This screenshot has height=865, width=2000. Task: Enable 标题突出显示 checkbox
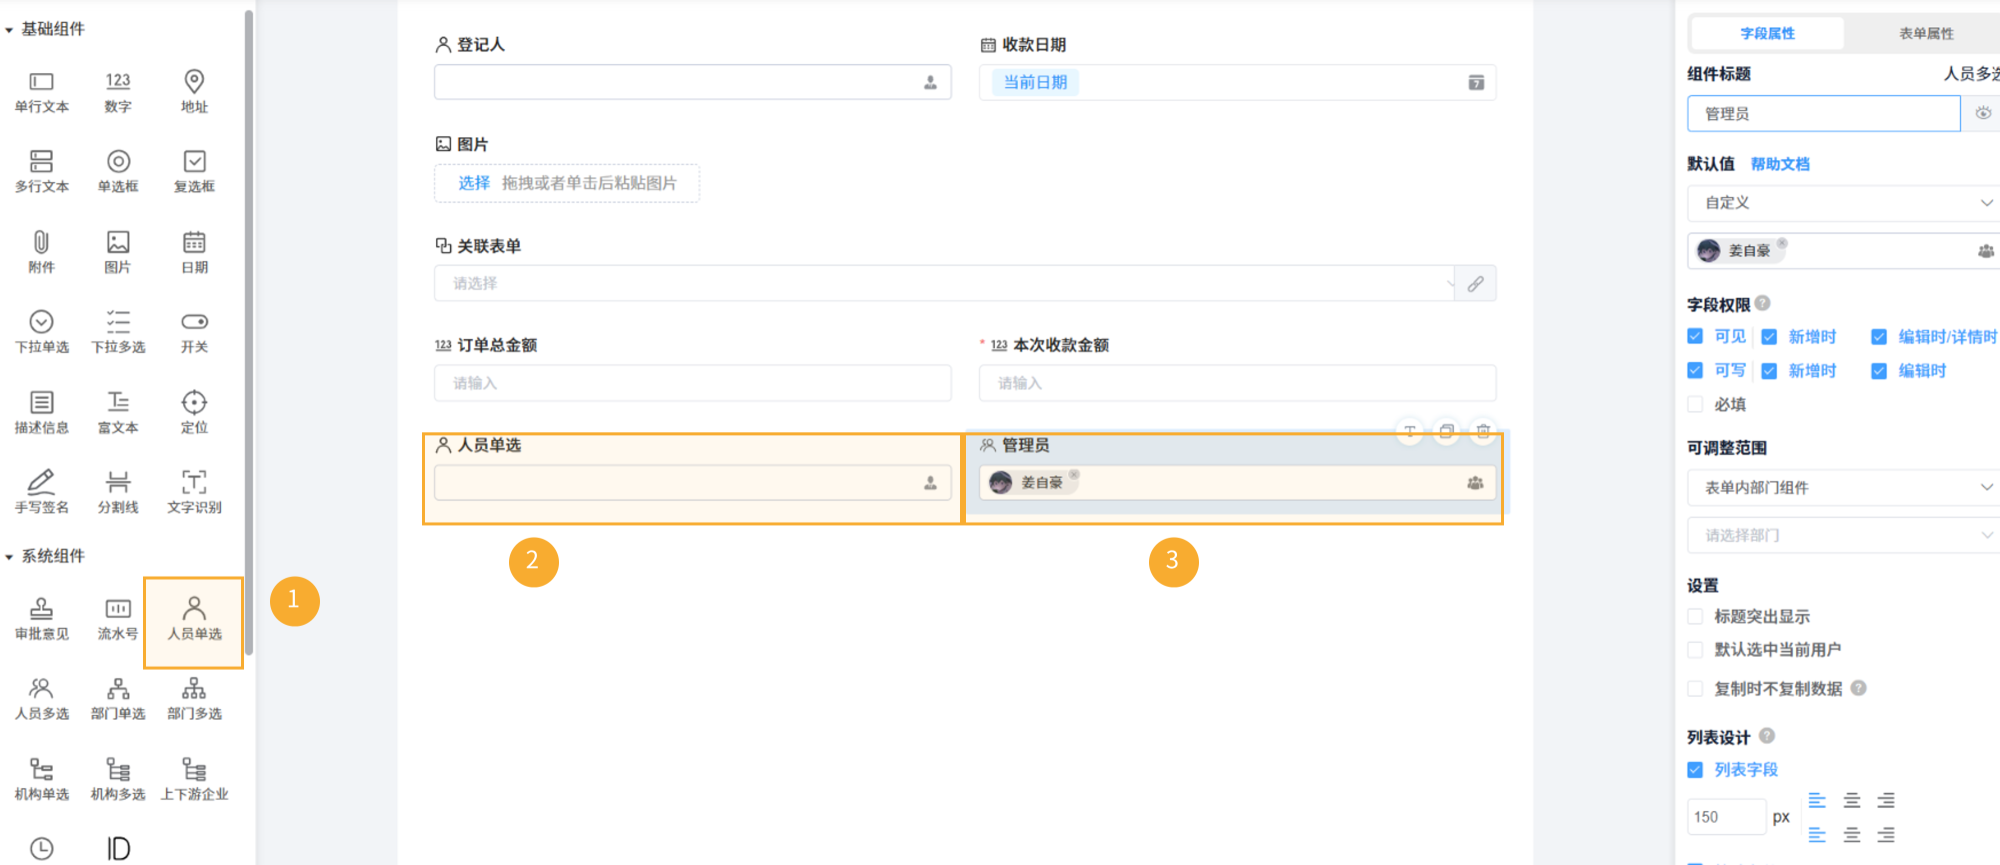1695,616
